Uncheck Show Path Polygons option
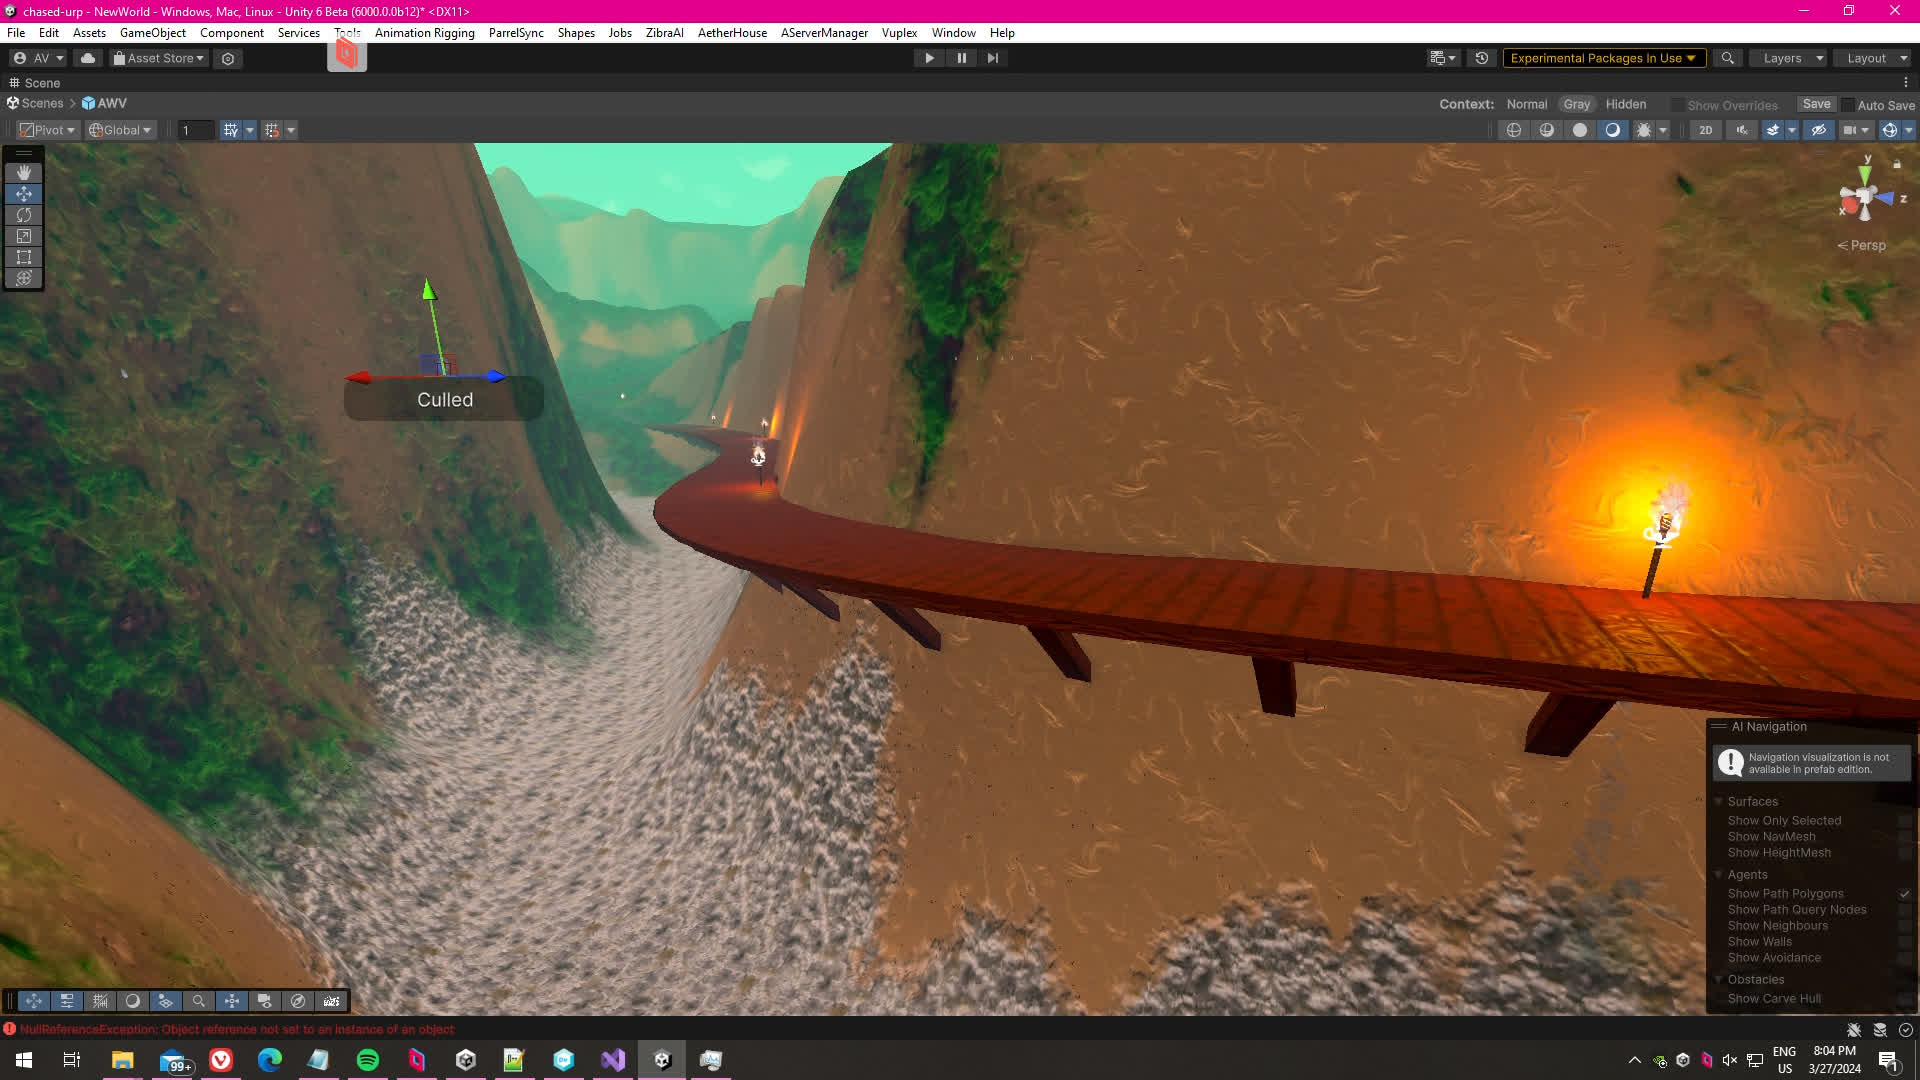This screenshot has height=1080, width=1920. pos(1904,894)
